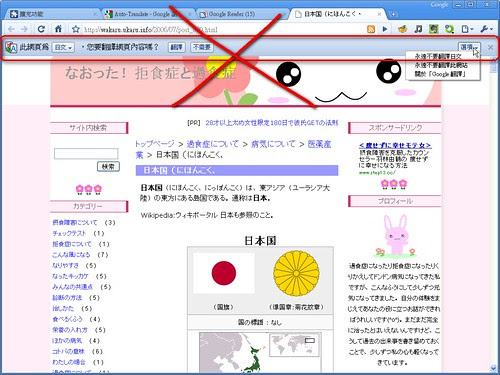
Task: Open the 過食症について breadcrumb link
Action: pyautogui.click(x=212, y=144)
